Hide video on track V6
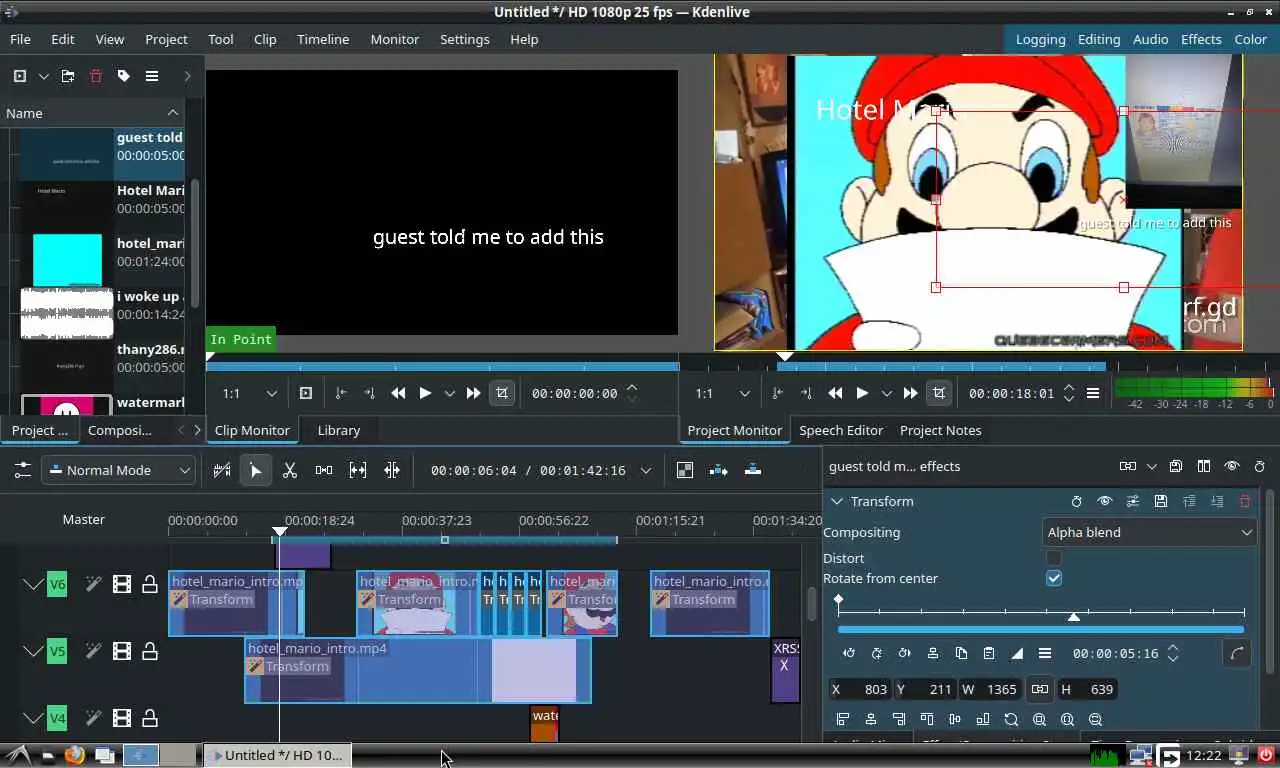The image size is (1280, 768). 122,584
